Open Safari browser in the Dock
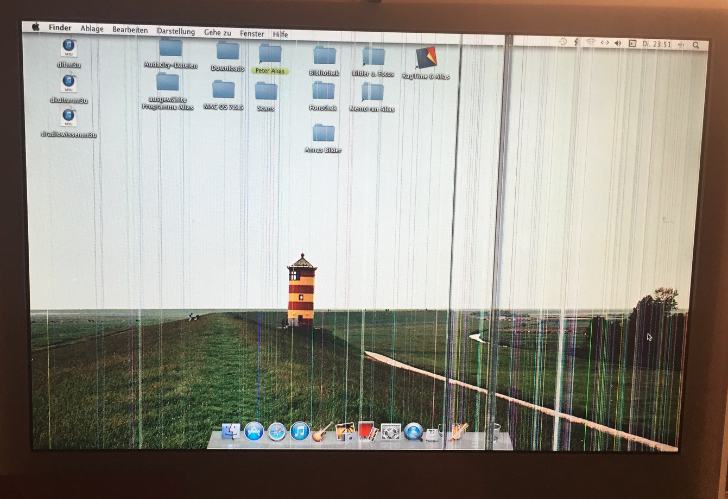The height and width of the screenshot is (499, 728). click(277, 432)
